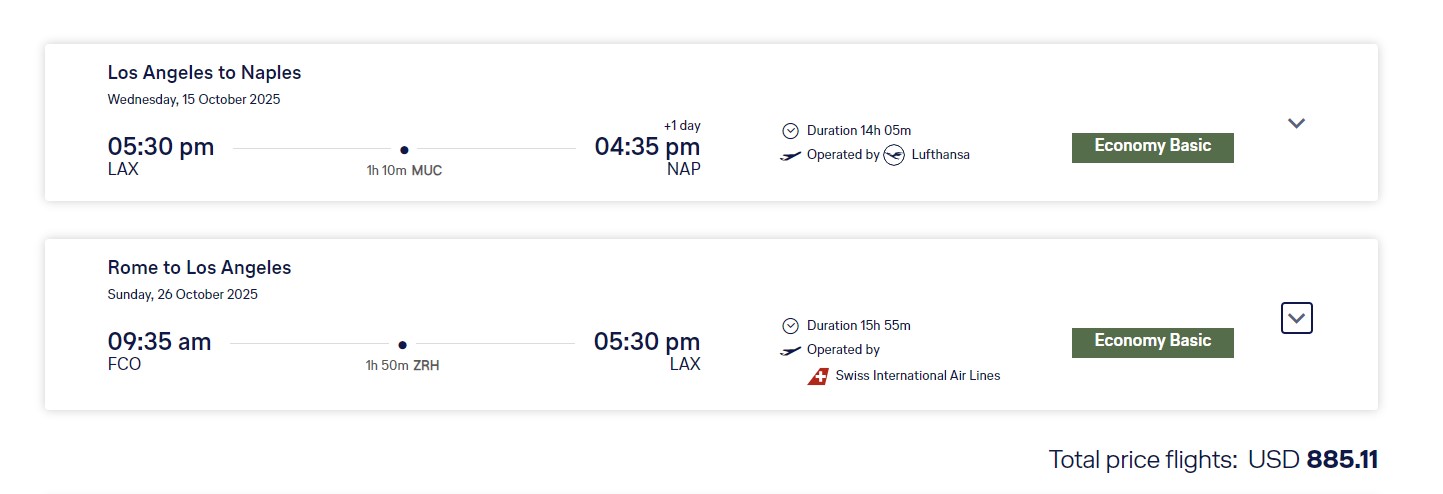Click the Swiss International Air Lines logo
Viewport: 1443px width, 494px height.
[818, 376]
